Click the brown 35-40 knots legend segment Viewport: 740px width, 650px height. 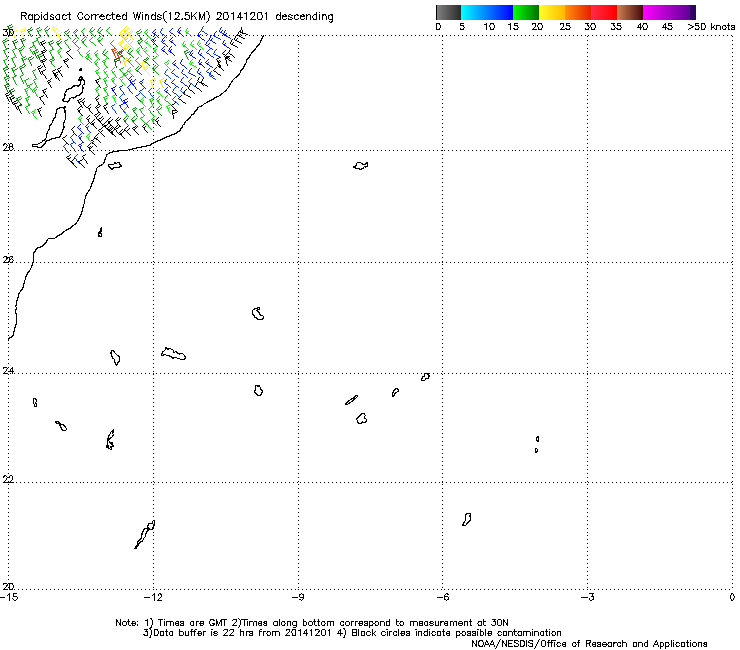click(x=630, y=12)
